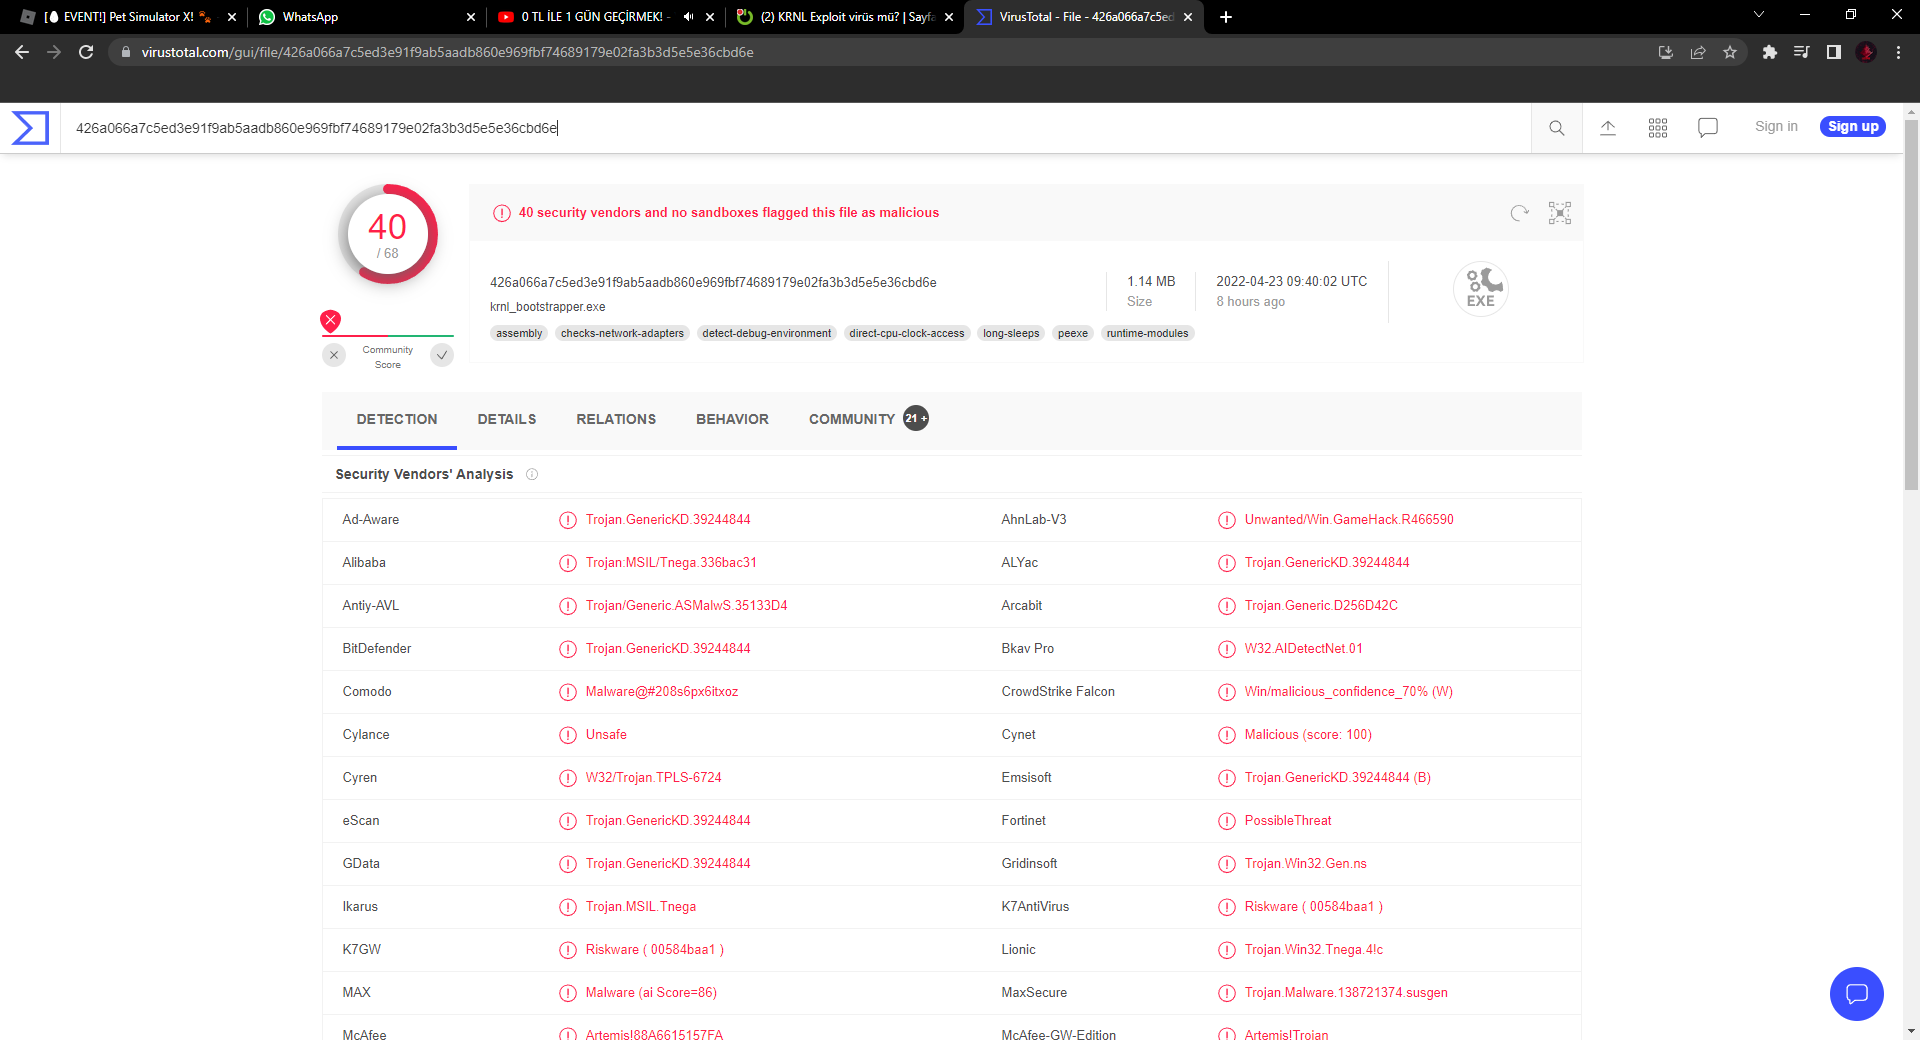
Task: Click the assembly tag
Action: (x=519, y=334)
